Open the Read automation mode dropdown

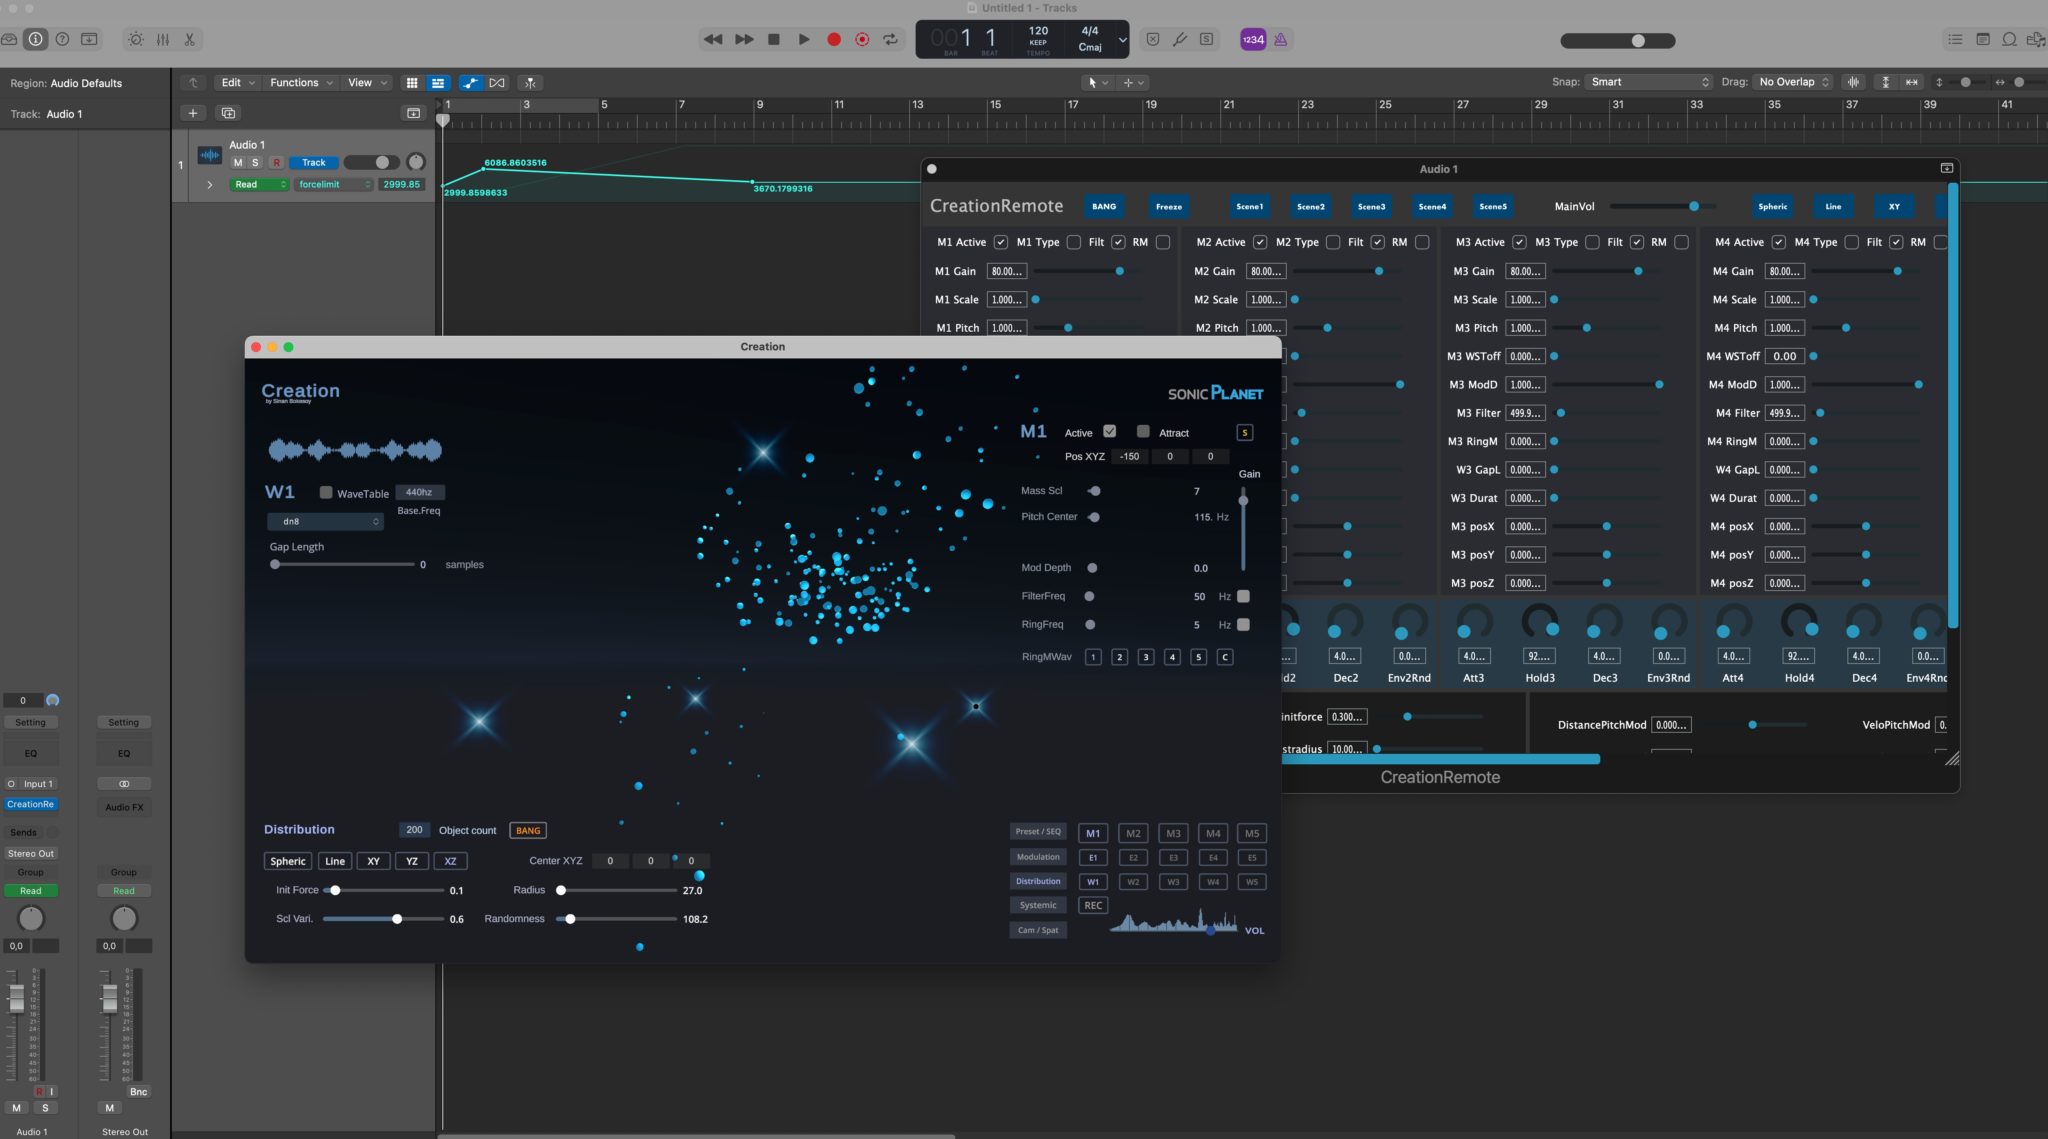(x=259, y=184)
